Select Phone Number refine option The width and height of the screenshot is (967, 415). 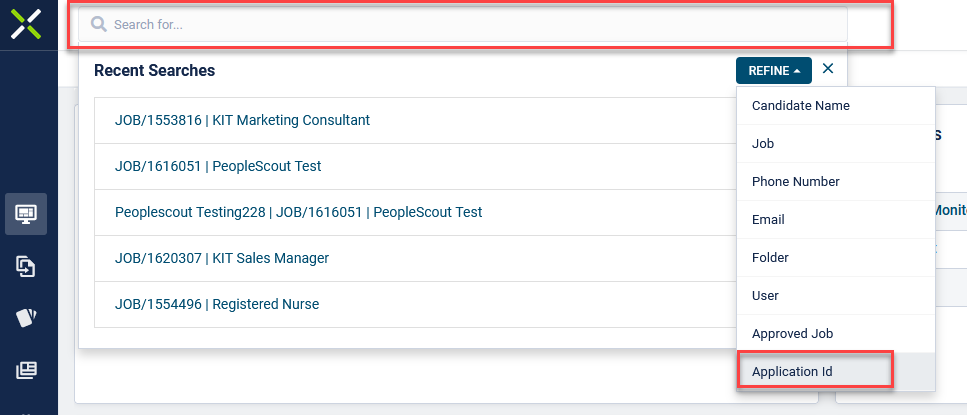[796, 182]
